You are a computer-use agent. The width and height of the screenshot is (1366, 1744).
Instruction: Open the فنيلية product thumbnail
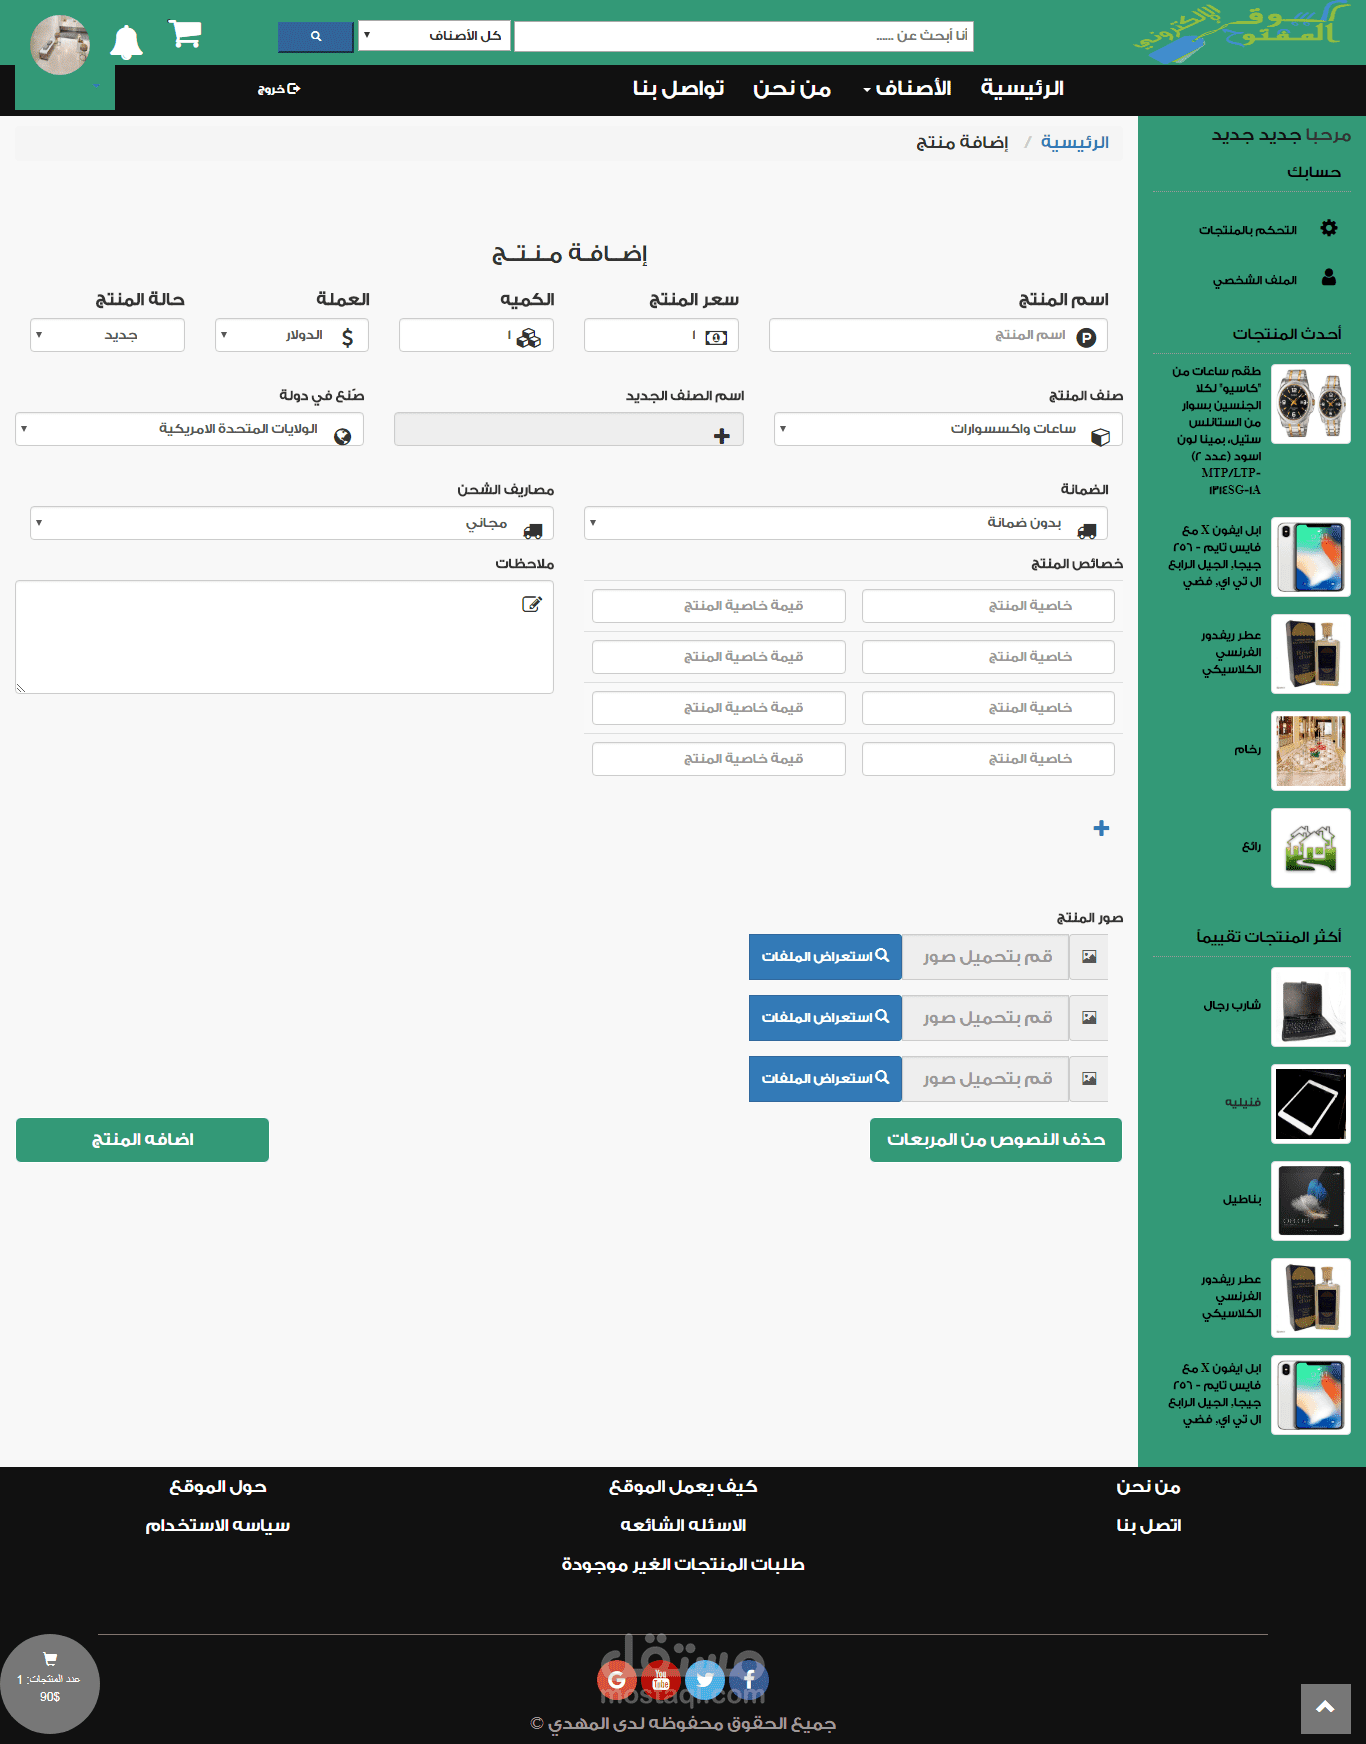(x=1311, y=1104)
